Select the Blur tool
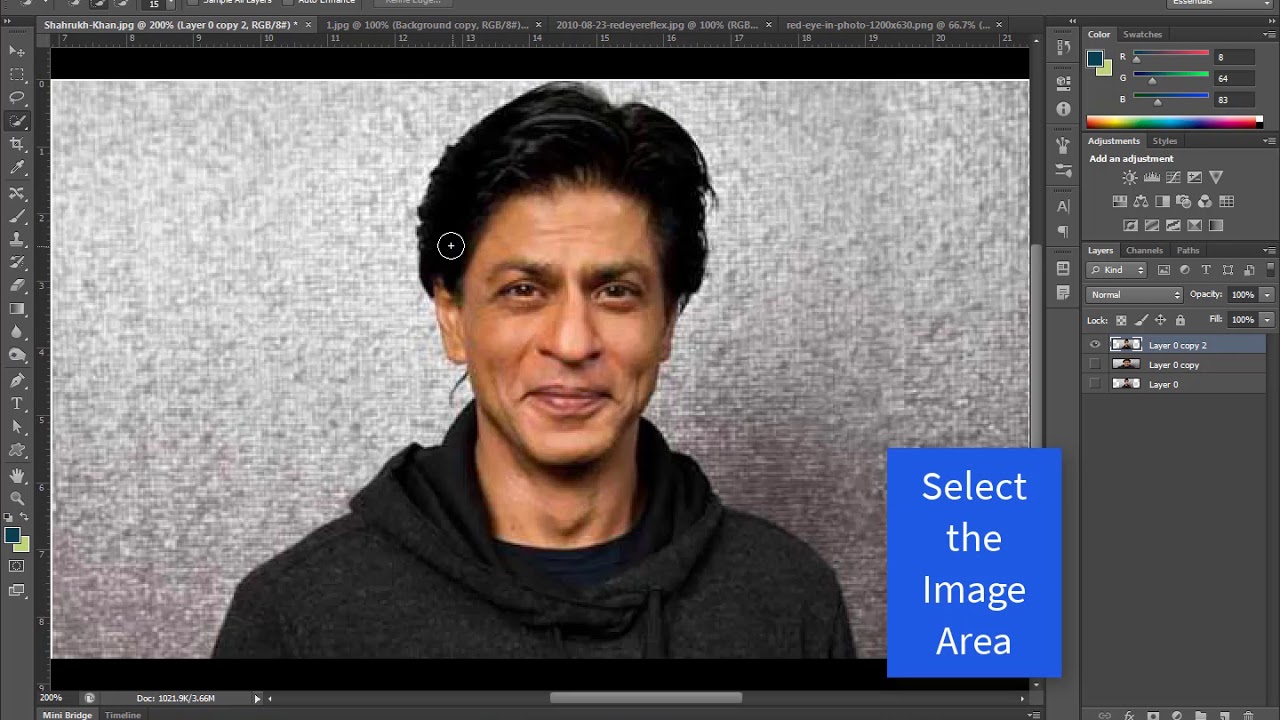The height and width of the screenshot is (720, 1280). click(x=17, y=332)
